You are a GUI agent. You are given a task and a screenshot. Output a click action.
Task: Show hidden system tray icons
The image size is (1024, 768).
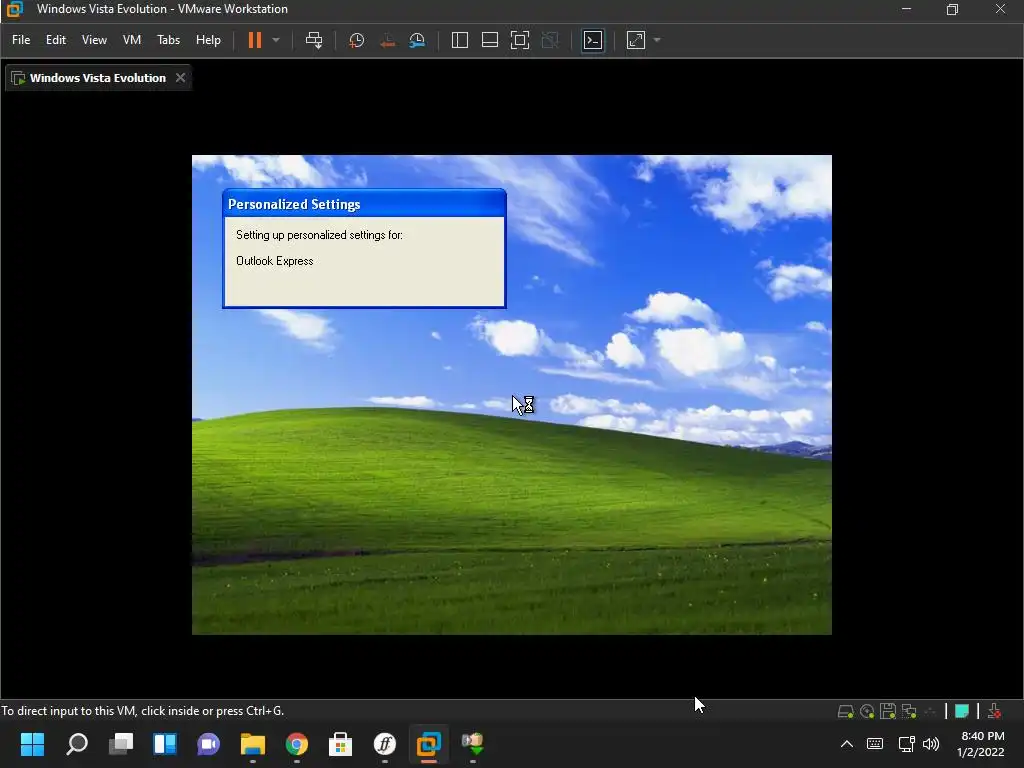[x=846, y=744]
